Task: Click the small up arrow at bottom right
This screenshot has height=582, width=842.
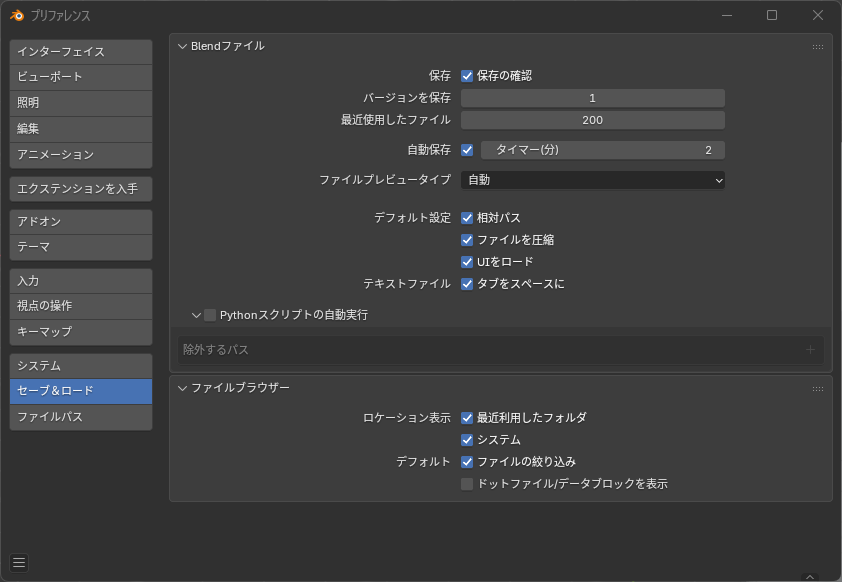Action: click(810, 576)
